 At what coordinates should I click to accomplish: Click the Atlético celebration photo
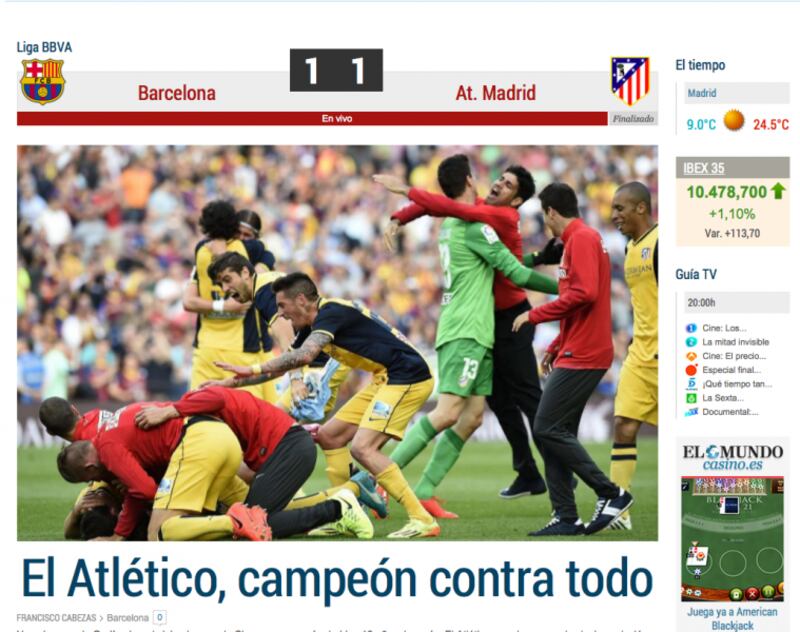337,343
